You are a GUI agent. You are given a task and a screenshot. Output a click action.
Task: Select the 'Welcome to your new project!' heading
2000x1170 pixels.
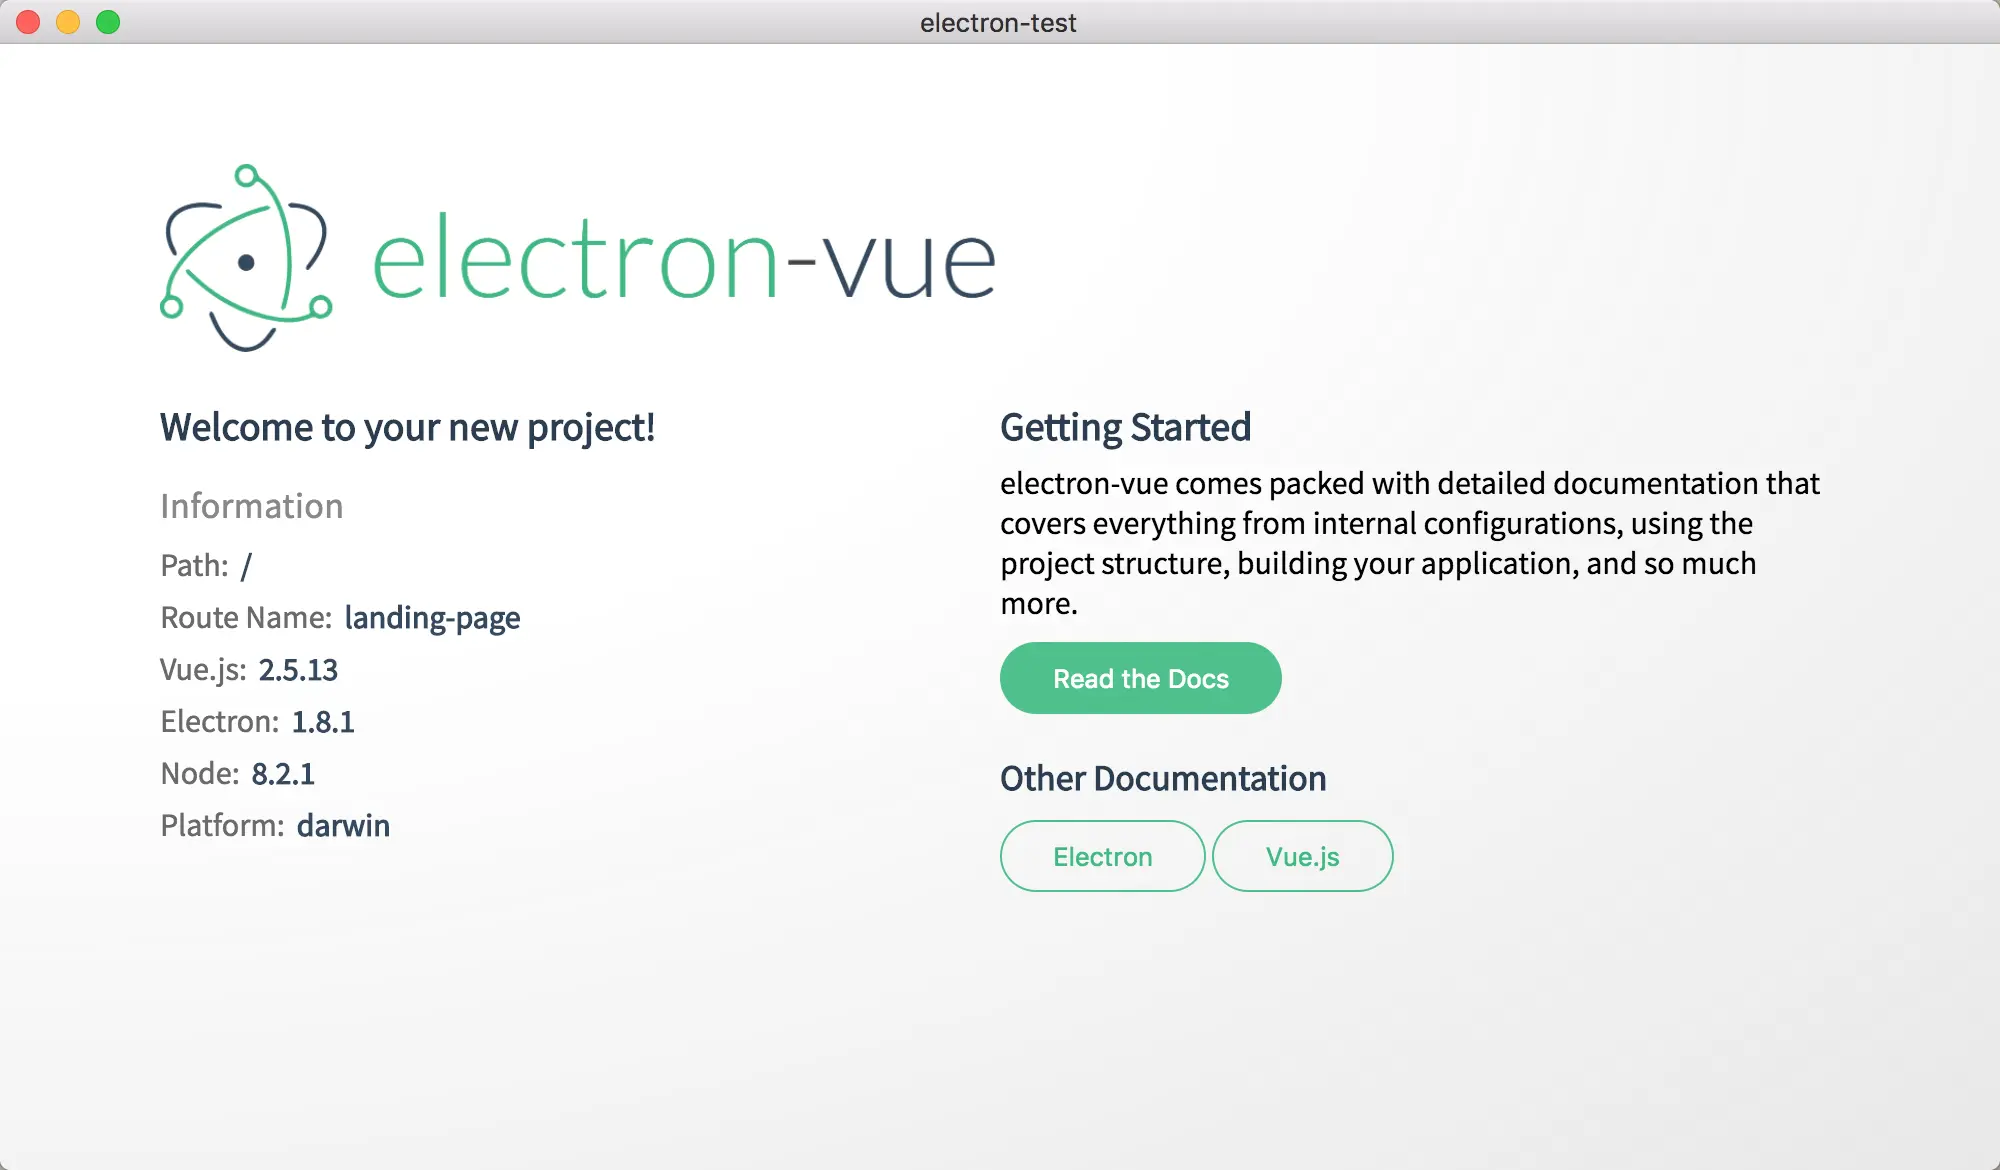click(x=407, y=428)
